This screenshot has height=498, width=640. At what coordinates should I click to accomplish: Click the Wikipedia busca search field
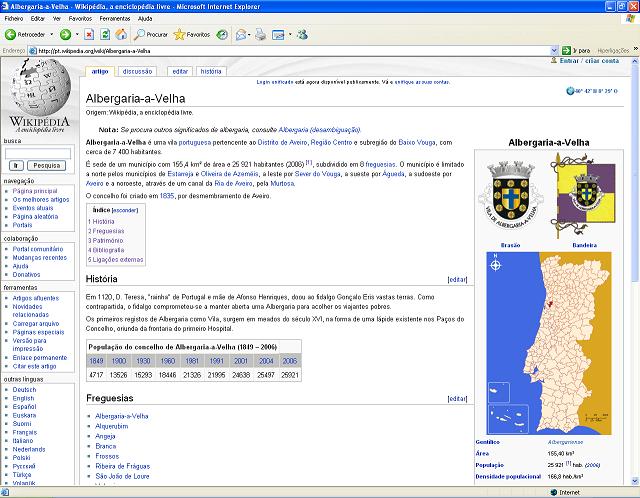(38, 153)
